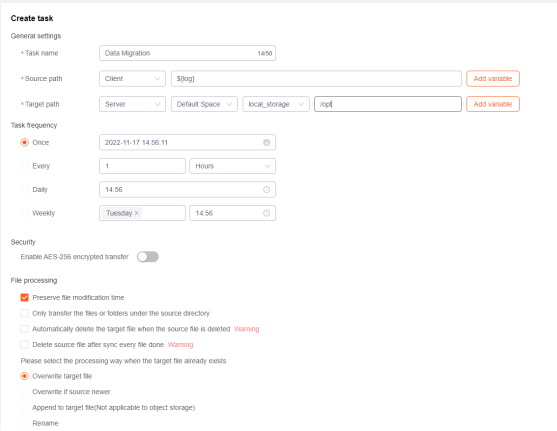Open the Hours unit dropdown

pos(233,166)
